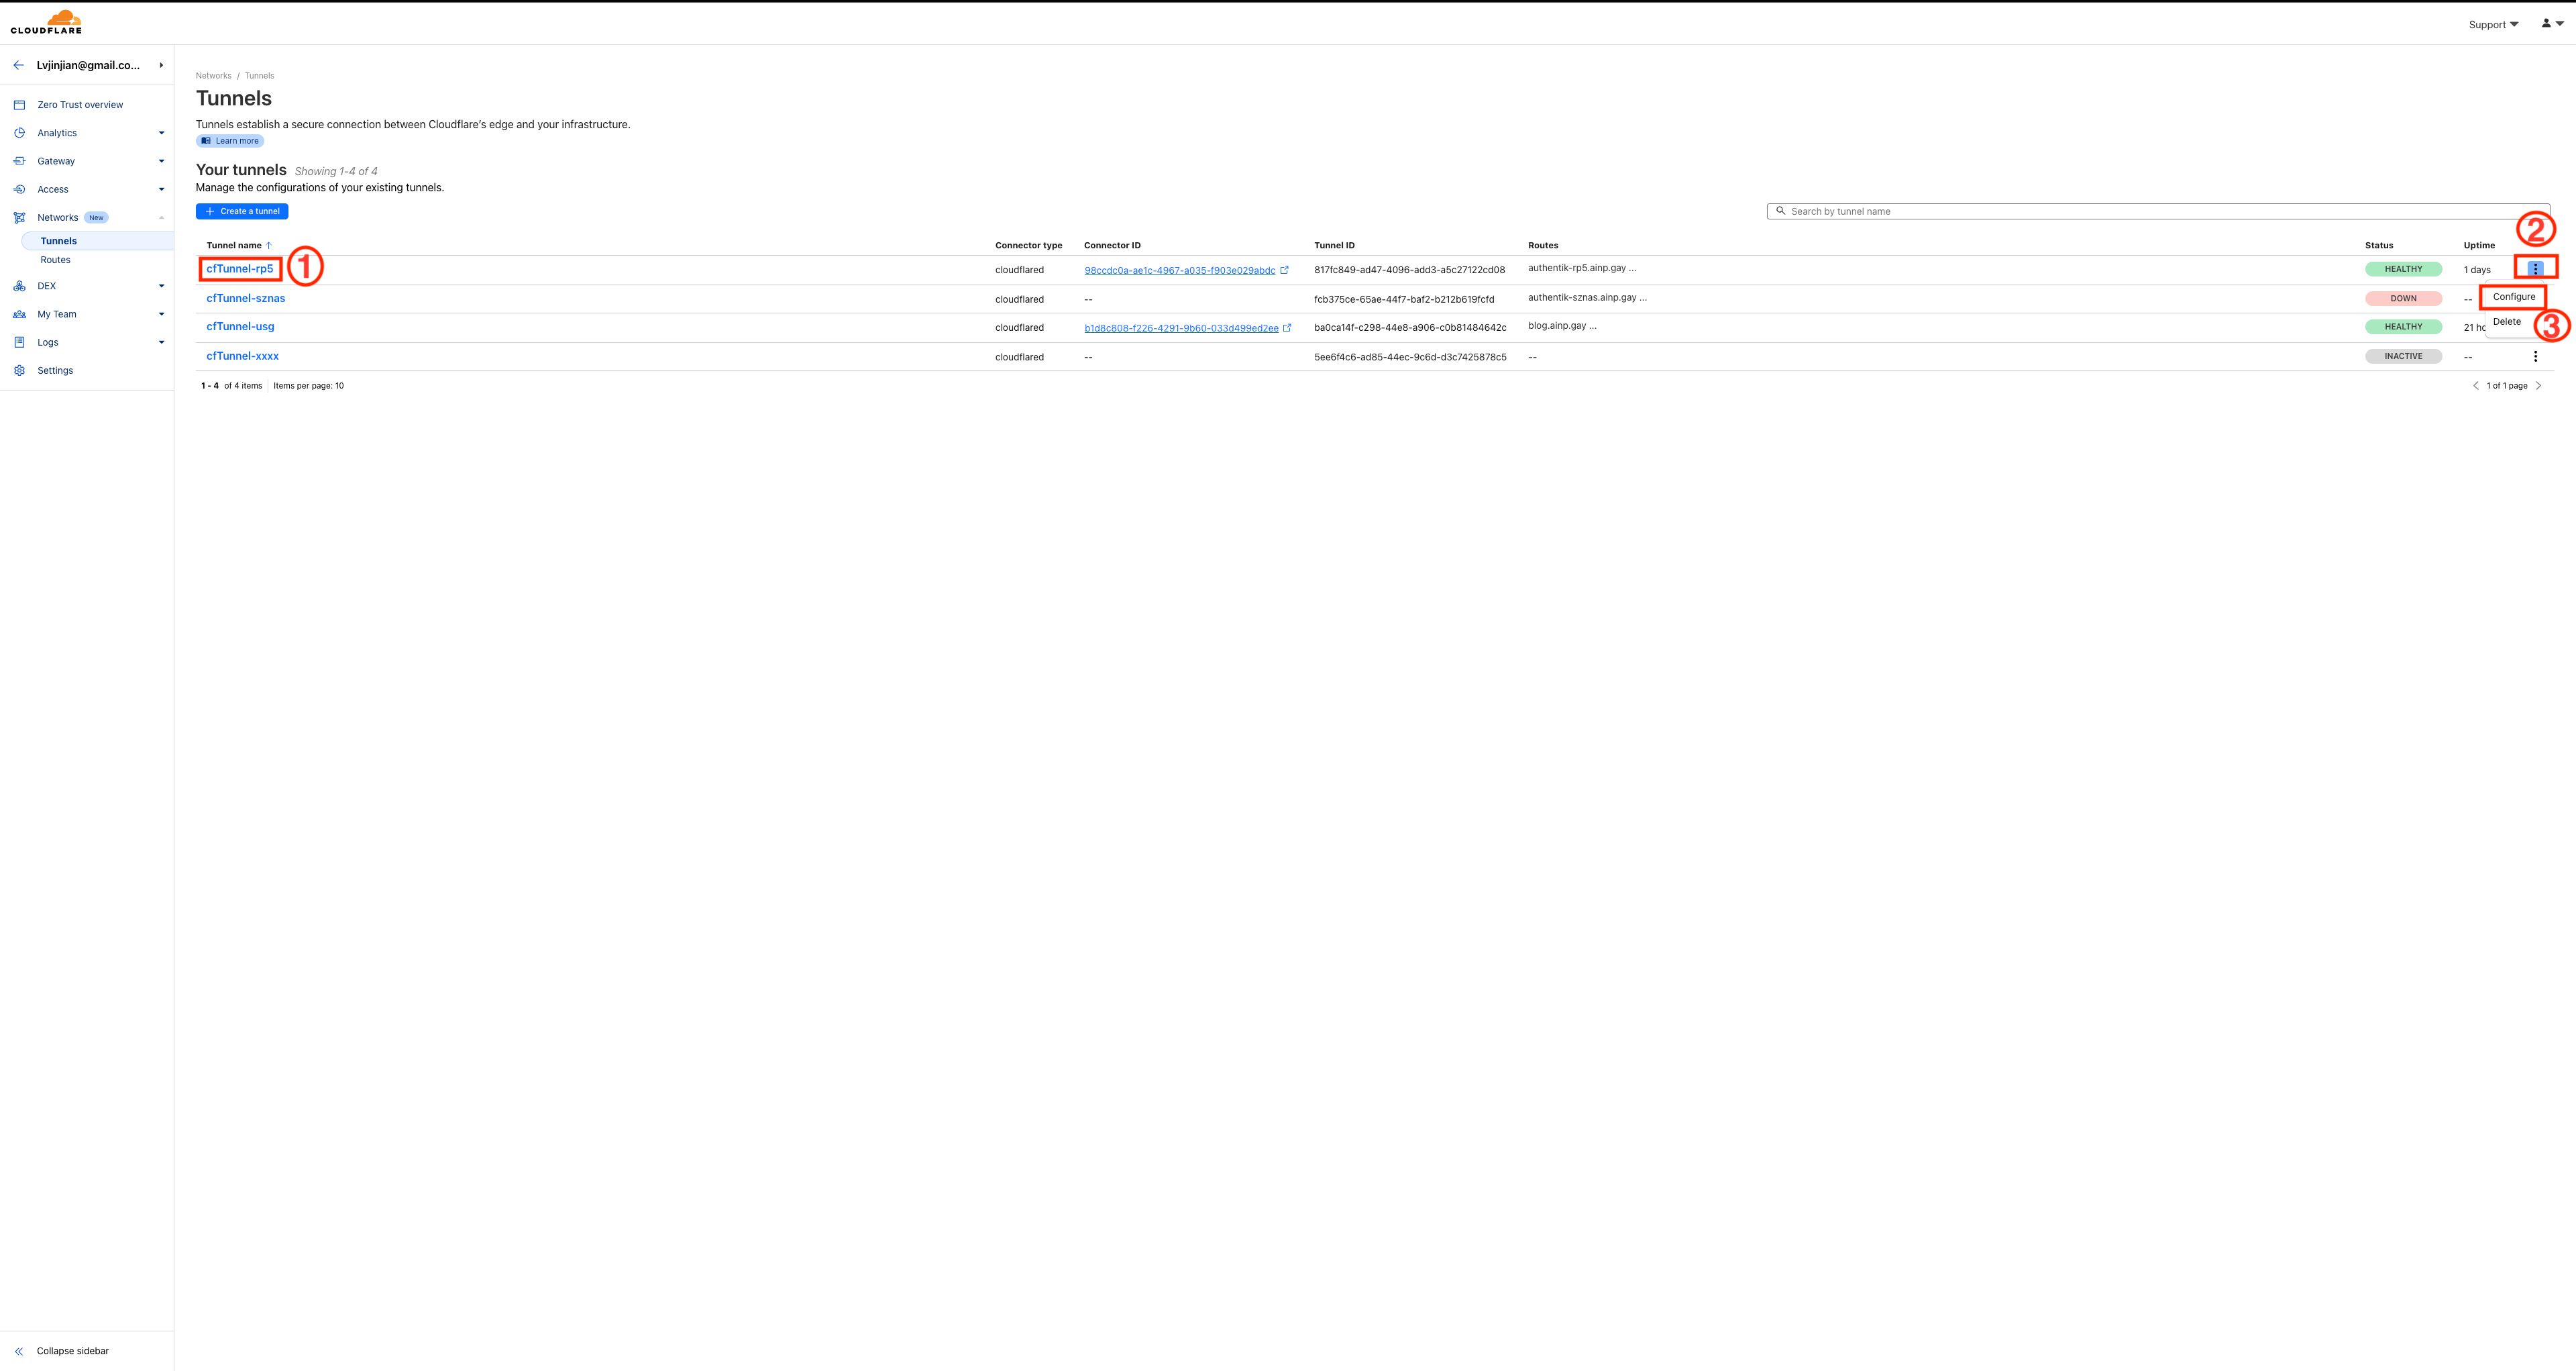The image size is (2576, 1371).
Task: Click Items per page: 10 selector
Action: click(308, 386)
